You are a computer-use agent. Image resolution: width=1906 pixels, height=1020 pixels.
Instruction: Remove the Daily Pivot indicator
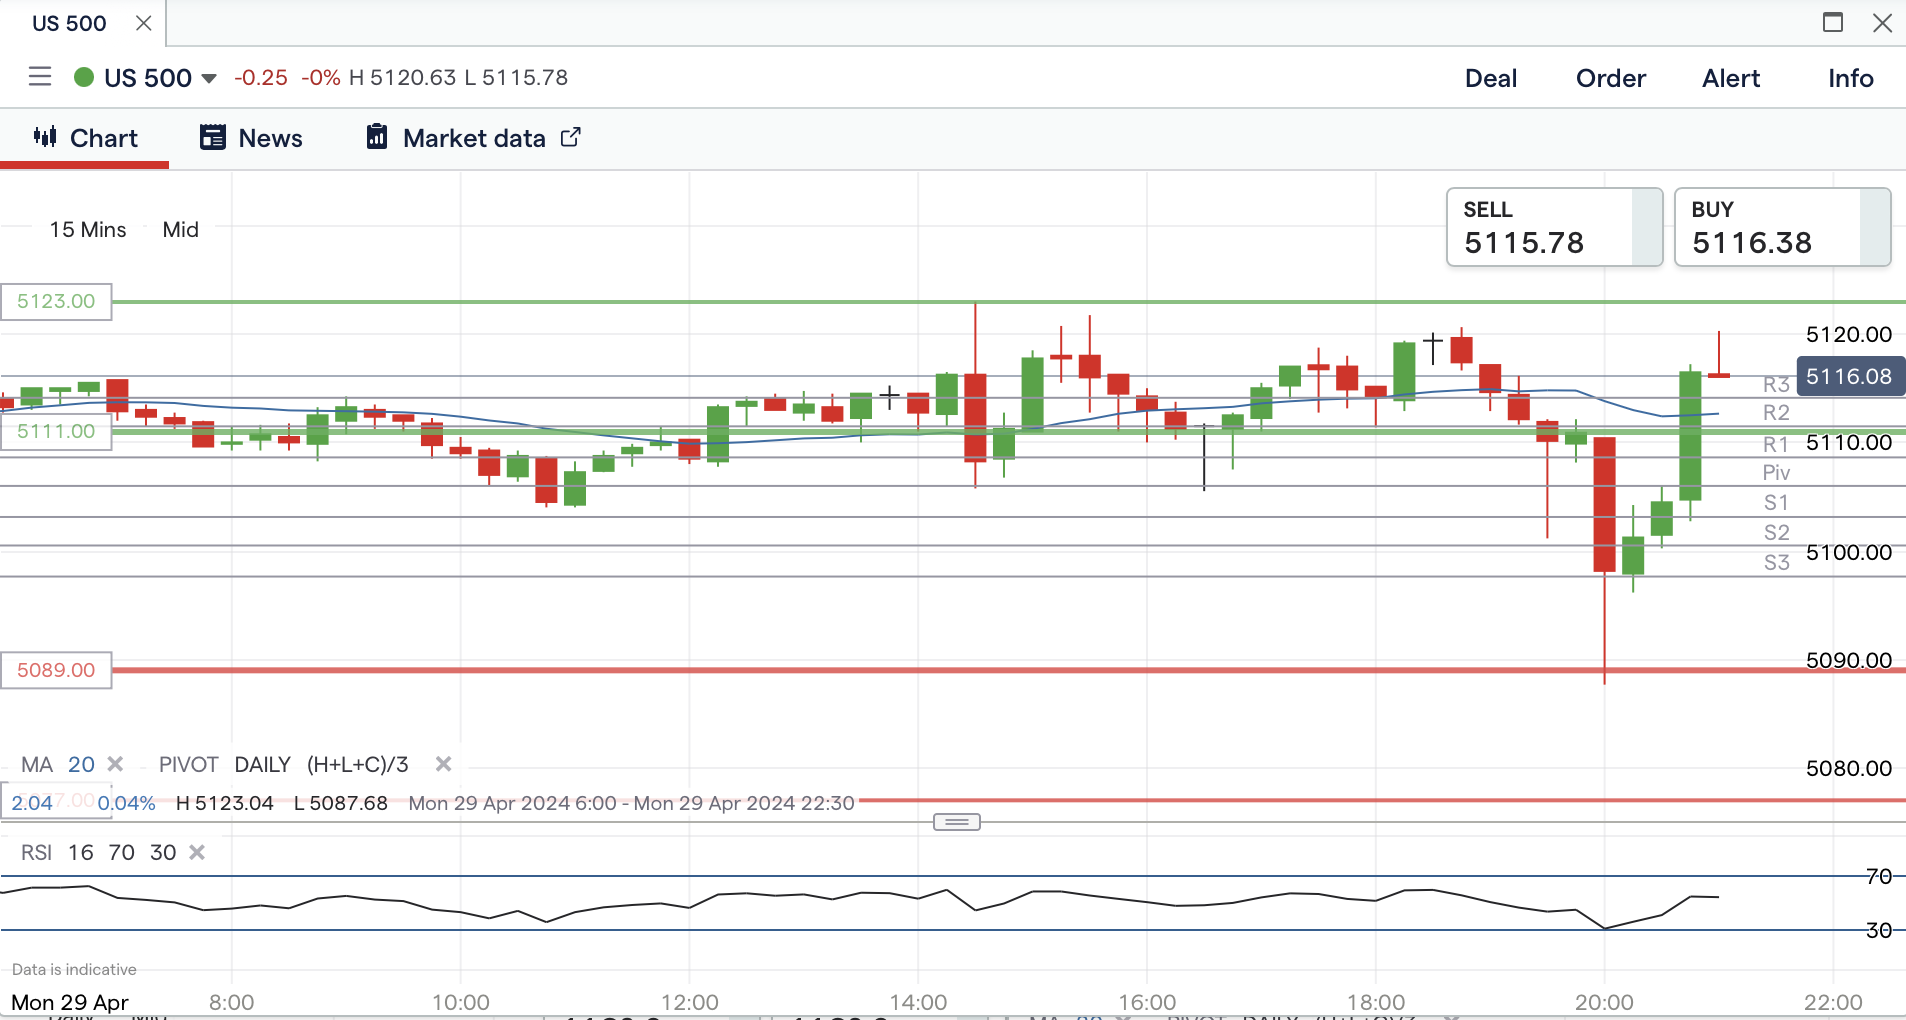click(x=443, y=764)
